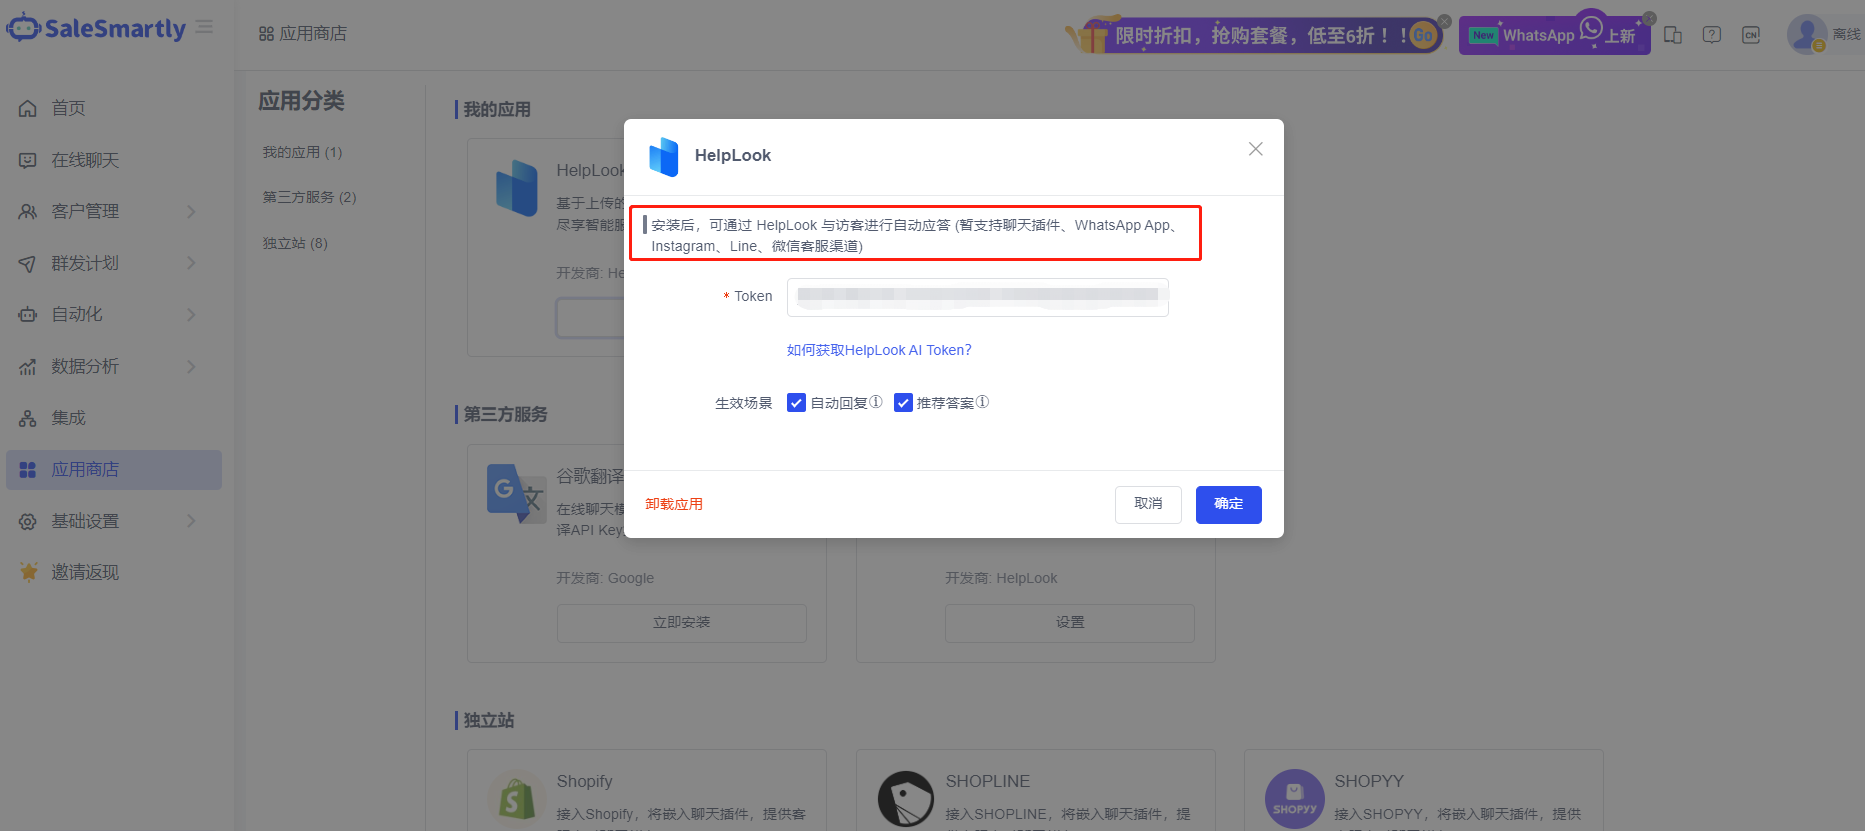The height and width of the screenshot is (831, 1865).
Task: Click the WhatsApp 上新 banner
Action: pos(1554,35)
